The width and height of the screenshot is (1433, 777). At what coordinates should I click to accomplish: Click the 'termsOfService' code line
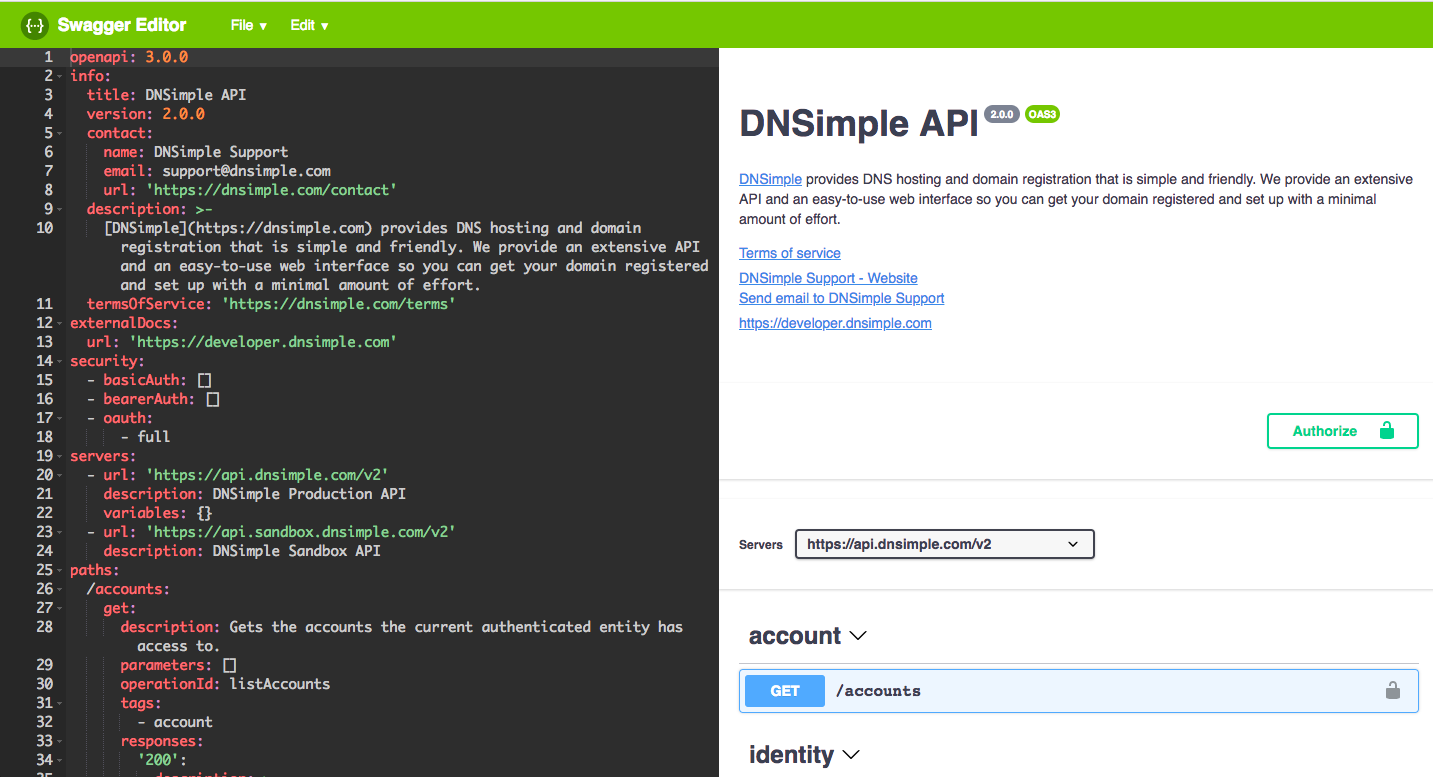coord(271,304)
